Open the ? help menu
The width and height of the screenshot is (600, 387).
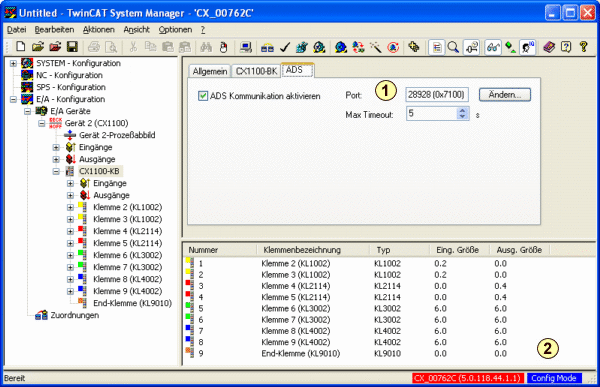click(203, 29)
